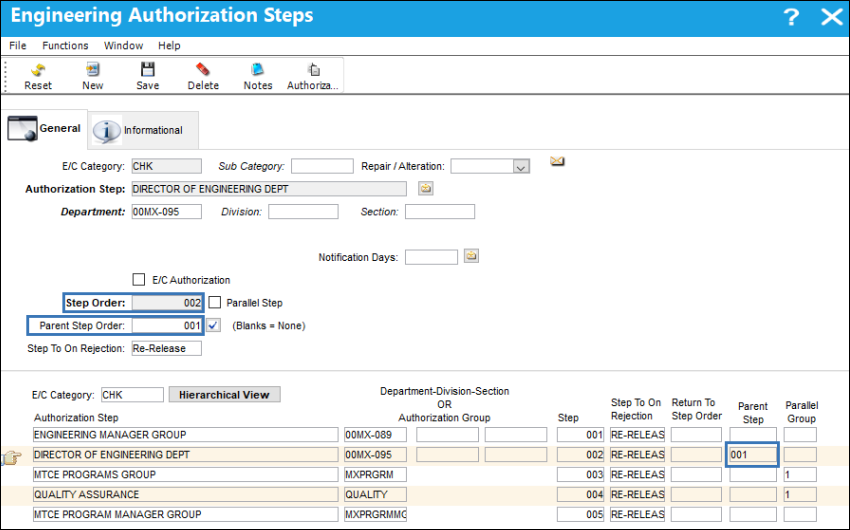
Task: Click the Department field 00MX-095
Action: click(x=166, y=211)
